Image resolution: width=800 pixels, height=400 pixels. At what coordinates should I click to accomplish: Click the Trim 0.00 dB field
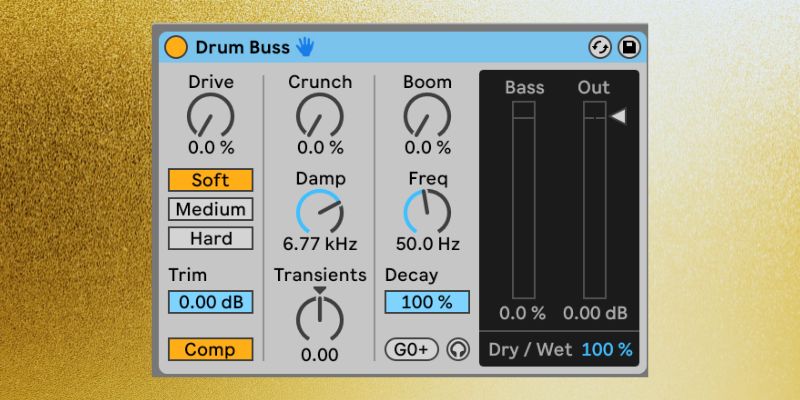coord(211,302)
